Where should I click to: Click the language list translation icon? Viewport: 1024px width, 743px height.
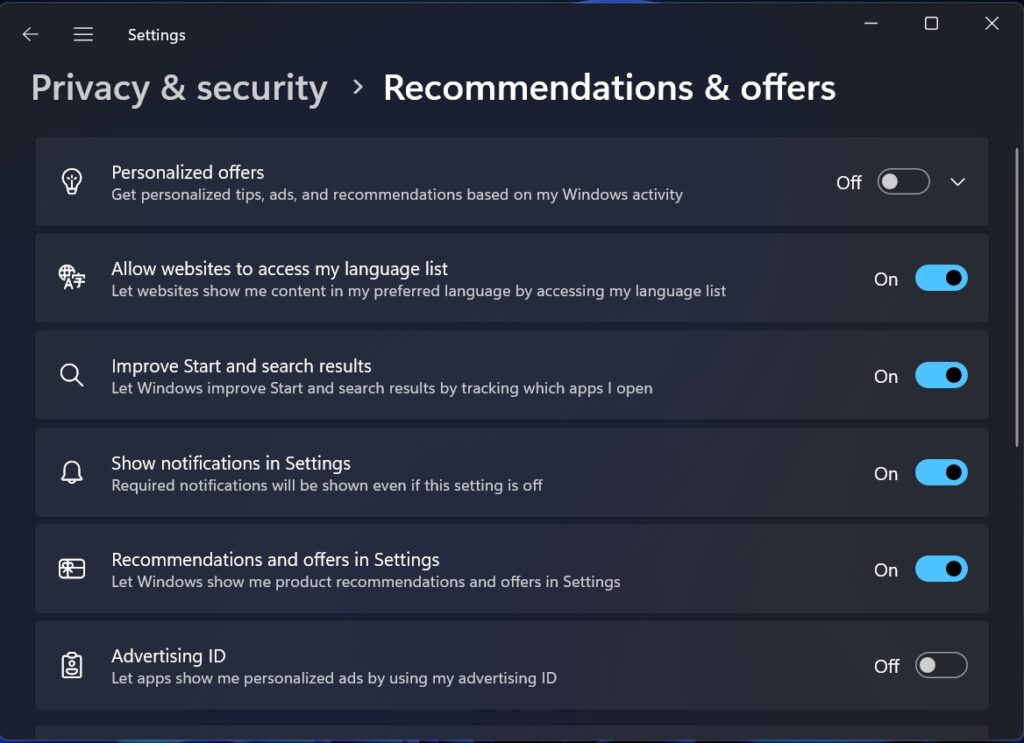pos(71,278)
